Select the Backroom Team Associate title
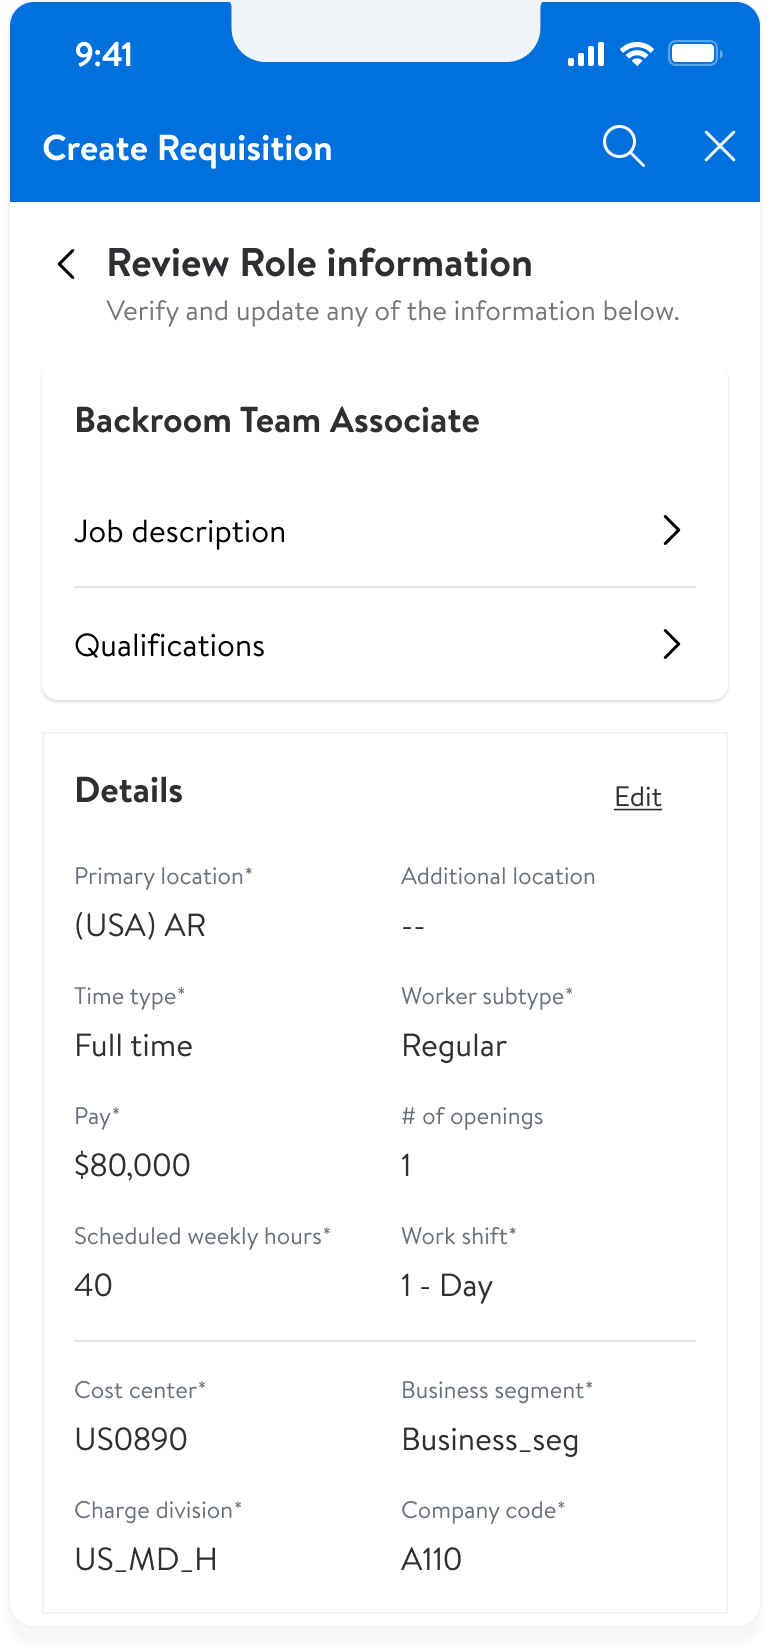The width and height of the screenshot is (770, 1652). [x=277, y=421]
